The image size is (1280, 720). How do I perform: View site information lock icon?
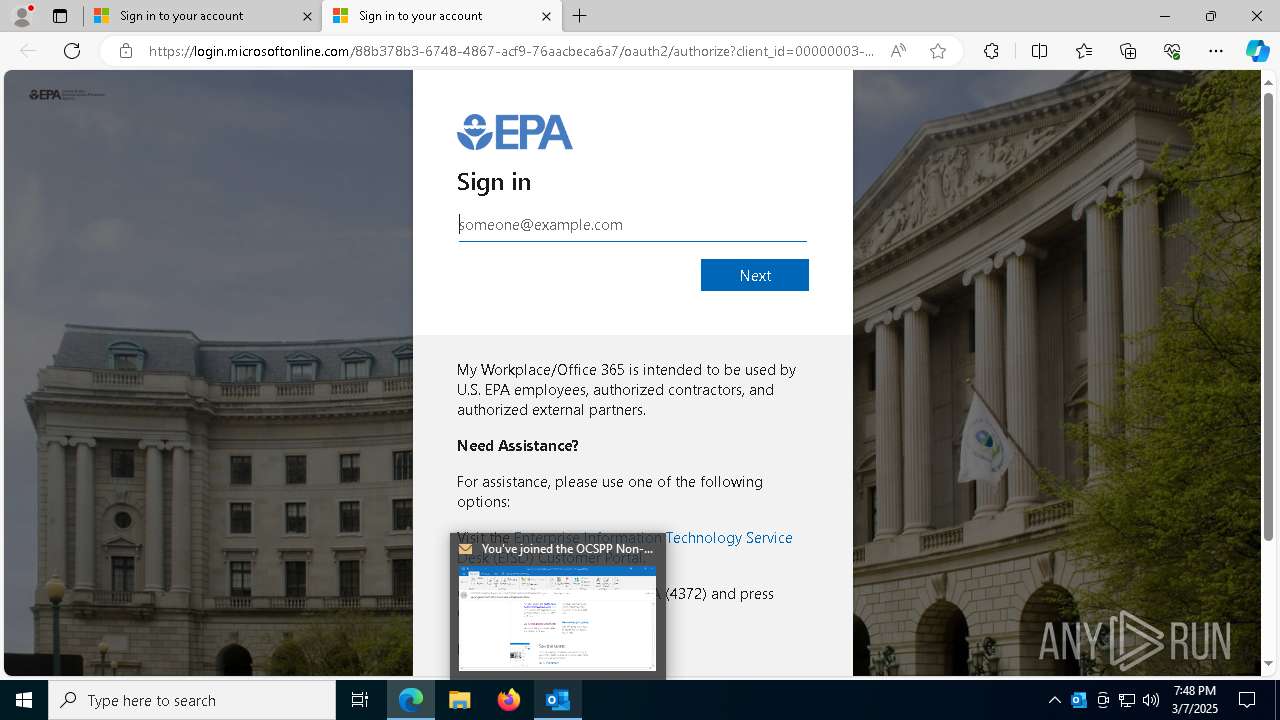click(x=125, y=51)
